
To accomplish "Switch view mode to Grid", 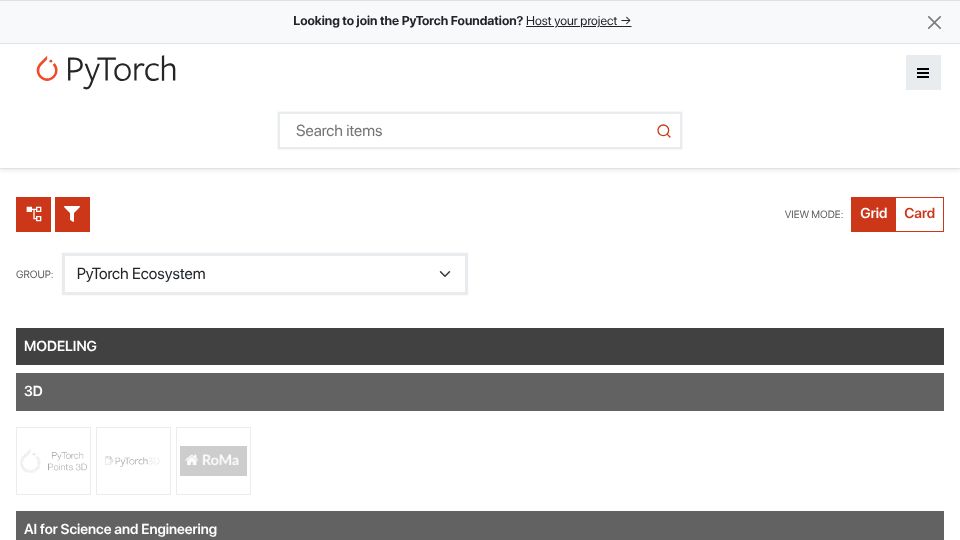I will pyautogui.click(x=873, y=214).
